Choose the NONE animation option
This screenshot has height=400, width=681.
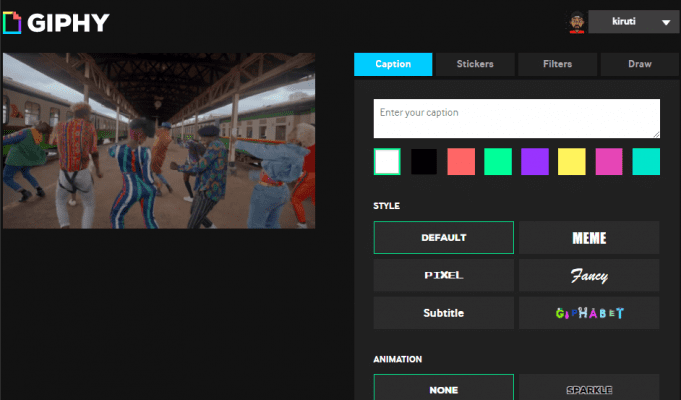(x=443, y=388)
